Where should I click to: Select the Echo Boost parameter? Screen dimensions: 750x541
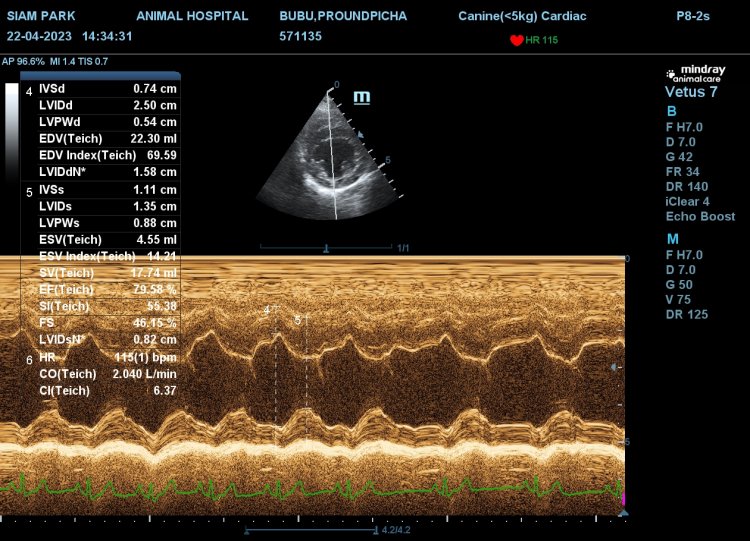(700, 216)
